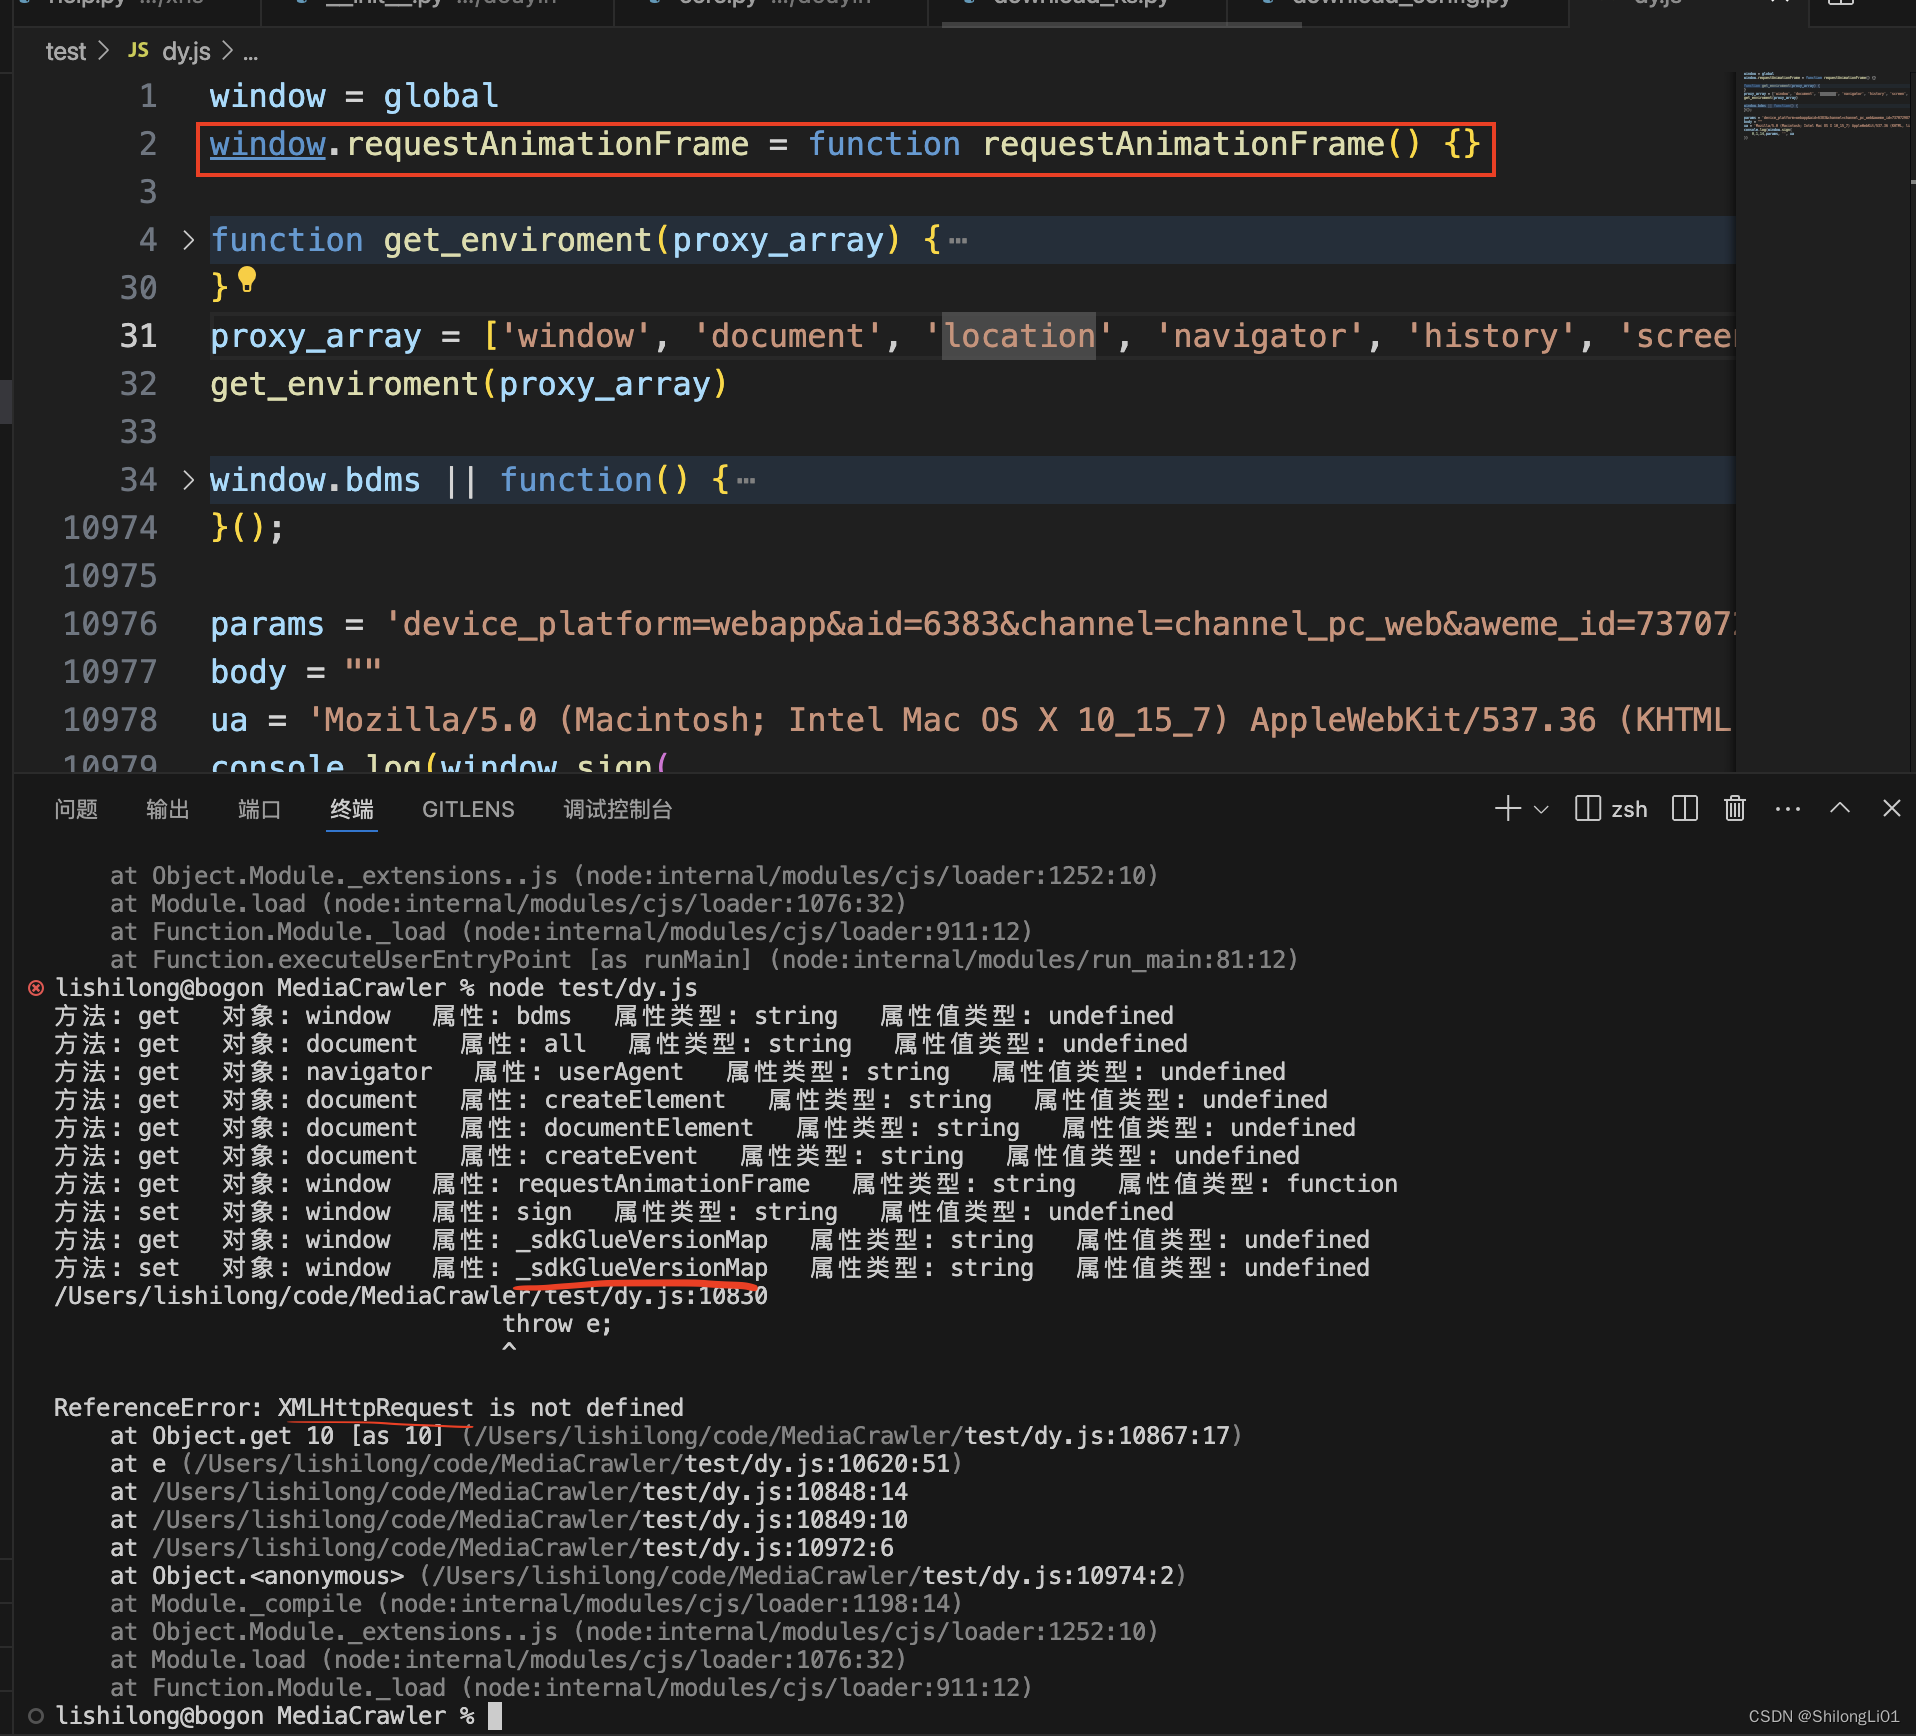Close the bottom panel with X
Screen dimensions: 1916x1736
pyautogui.click(x=1891, y=809)
